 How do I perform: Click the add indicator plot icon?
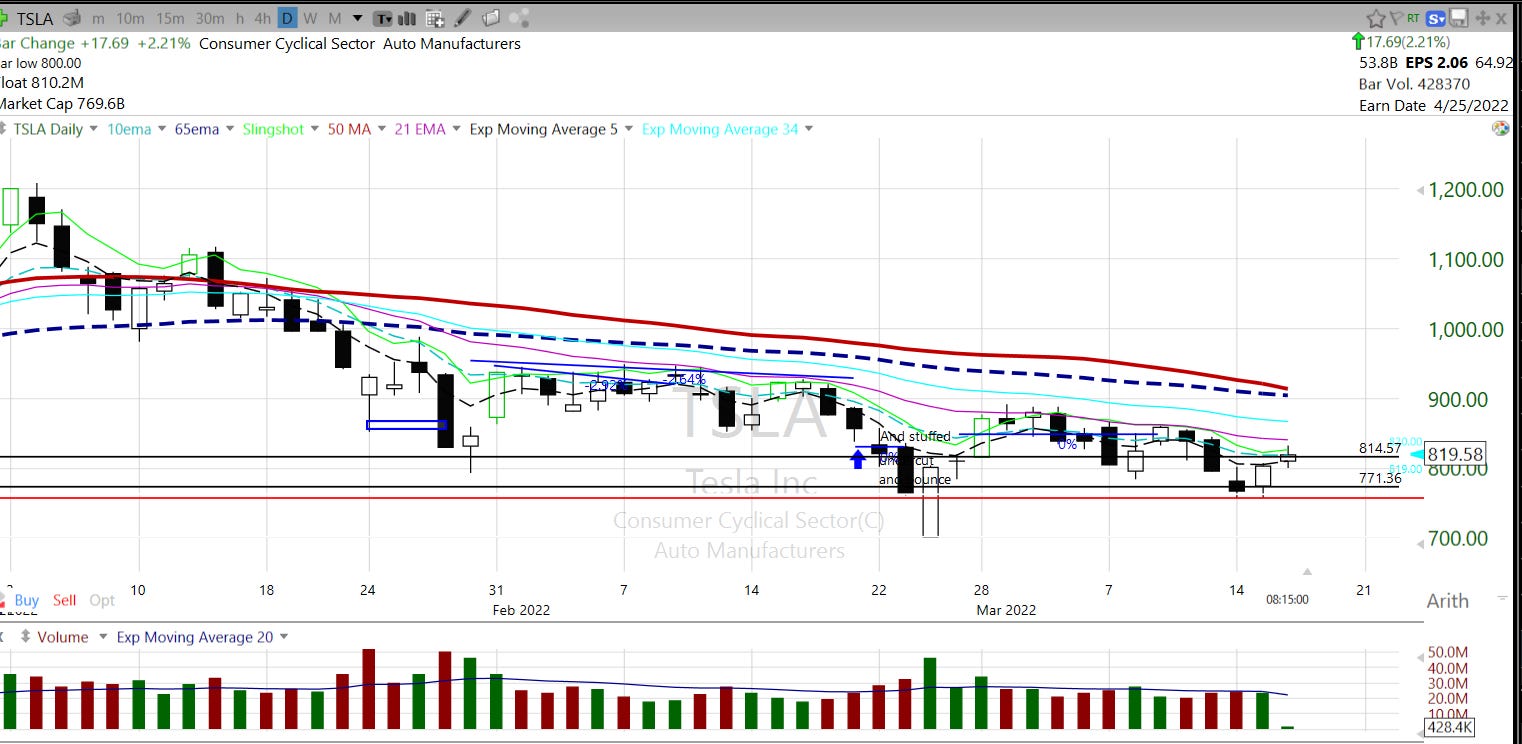pos(435,18)
